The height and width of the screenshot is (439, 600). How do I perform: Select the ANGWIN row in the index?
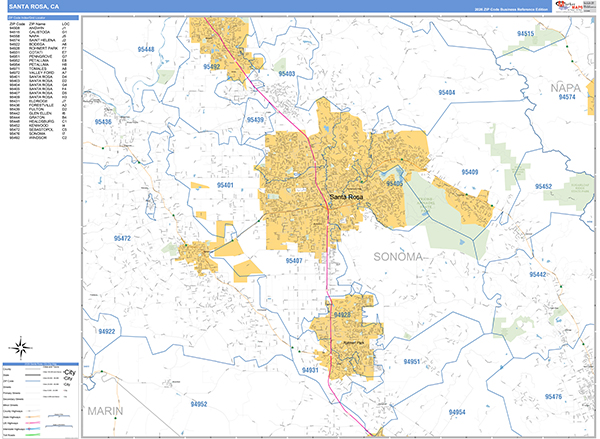38,28
